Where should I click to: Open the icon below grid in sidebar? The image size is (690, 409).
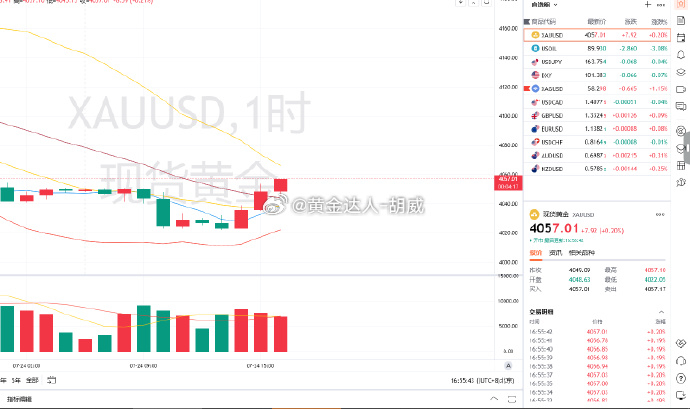pos(681,182)
